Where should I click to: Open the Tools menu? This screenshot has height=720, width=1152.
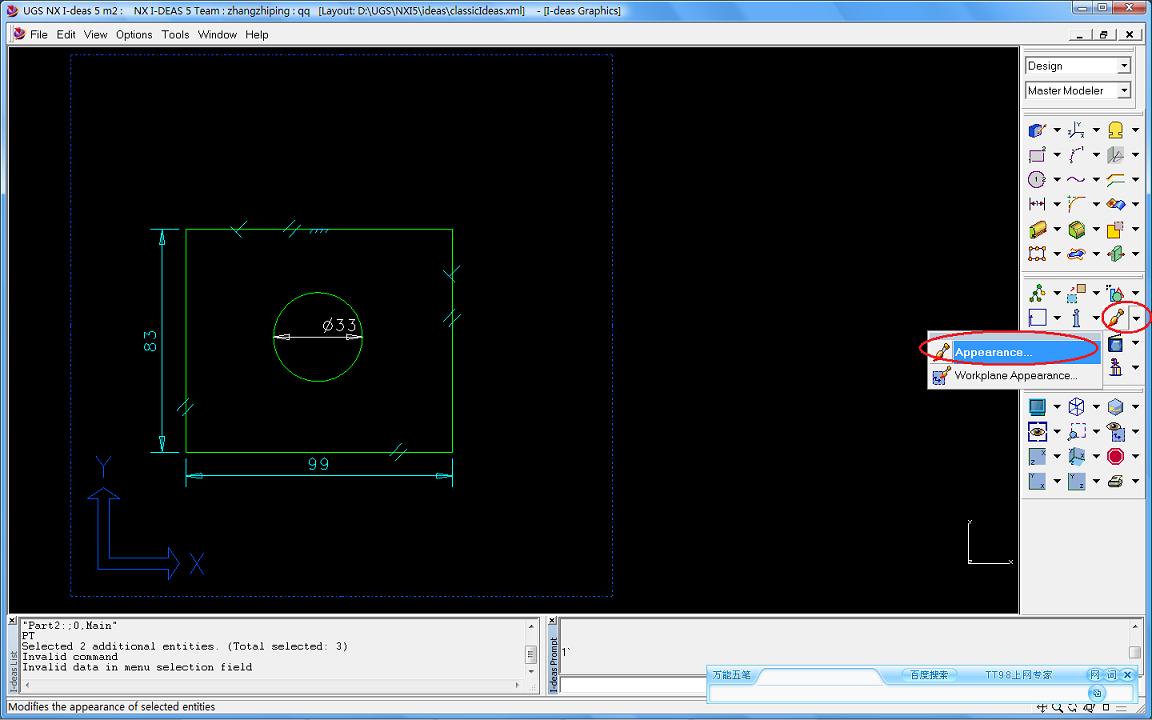[175, 35]
